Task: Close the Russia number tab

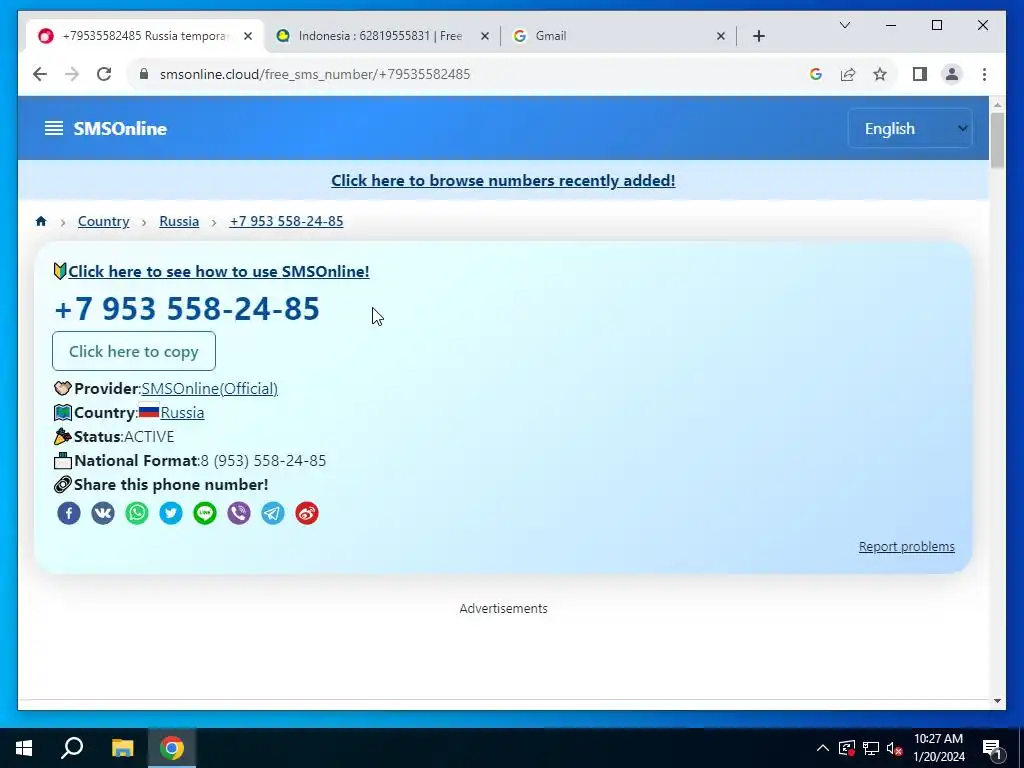Action: [x=248, y=36]
